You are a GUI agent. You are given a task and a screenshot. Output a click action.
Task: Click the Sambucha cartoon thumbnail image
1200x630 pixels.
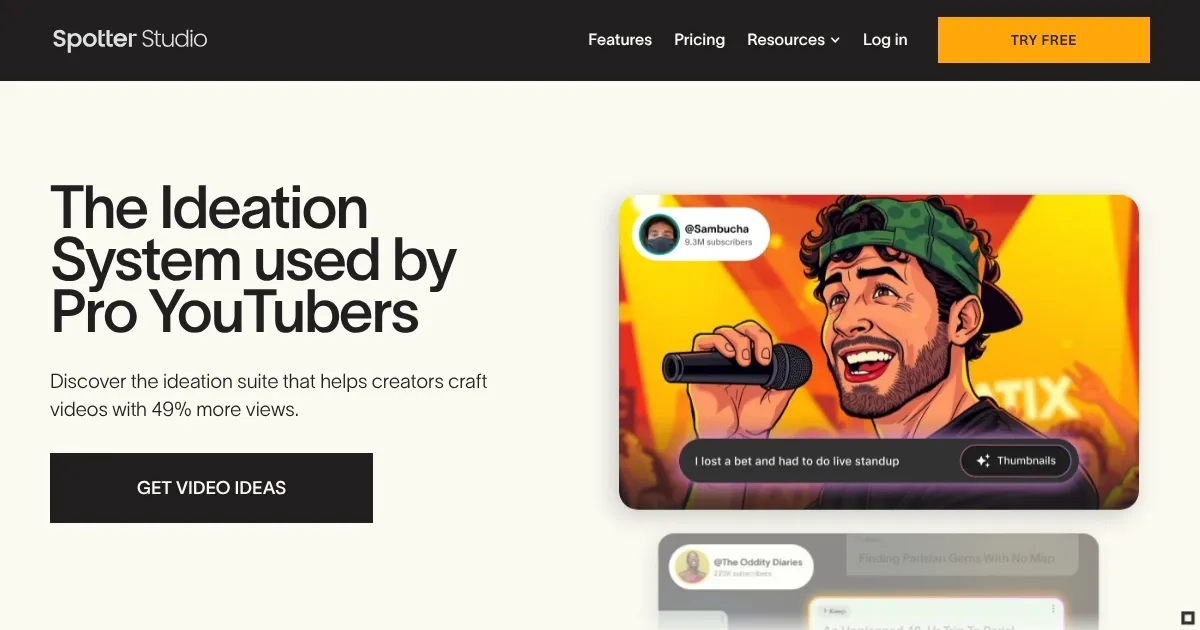[879, 352]
